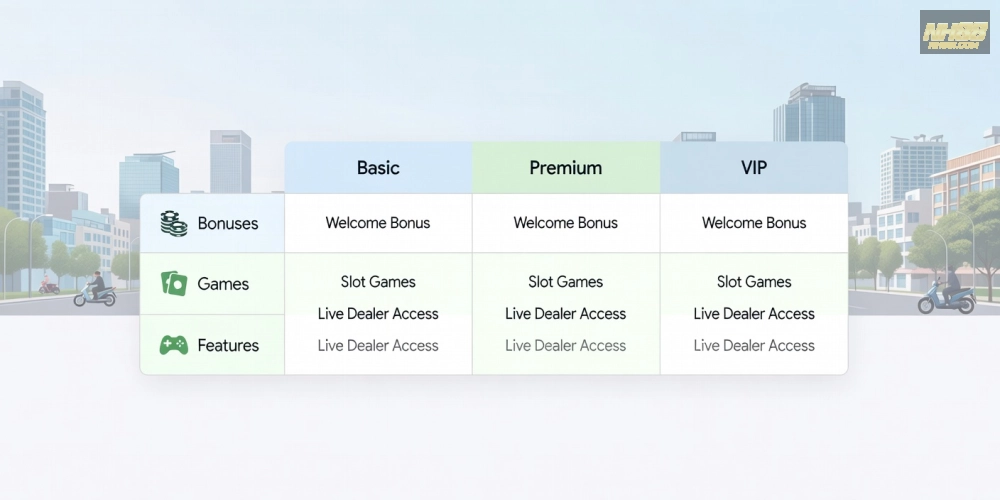
Task: Click dark Live Dealer Access under Premium
Action: [x=566, y=314]
